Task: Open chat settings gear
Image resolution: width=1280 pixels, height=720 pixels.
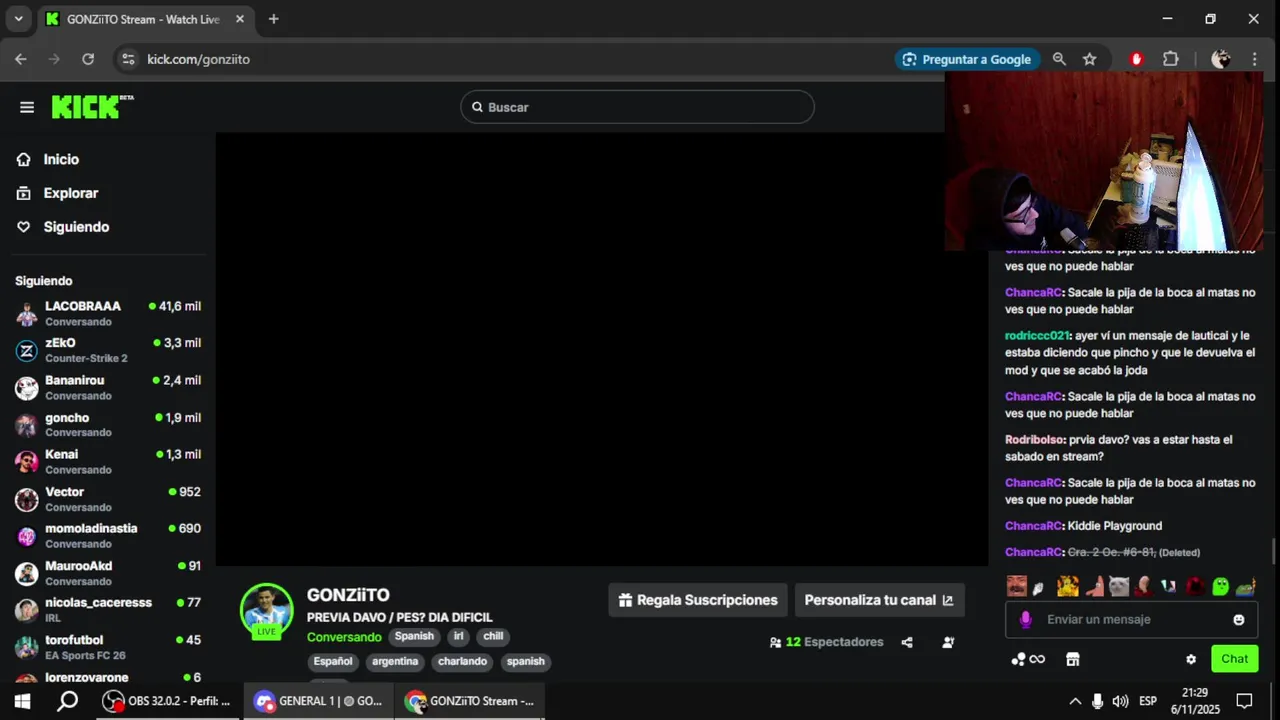Action: click(x=1191, y=659)
